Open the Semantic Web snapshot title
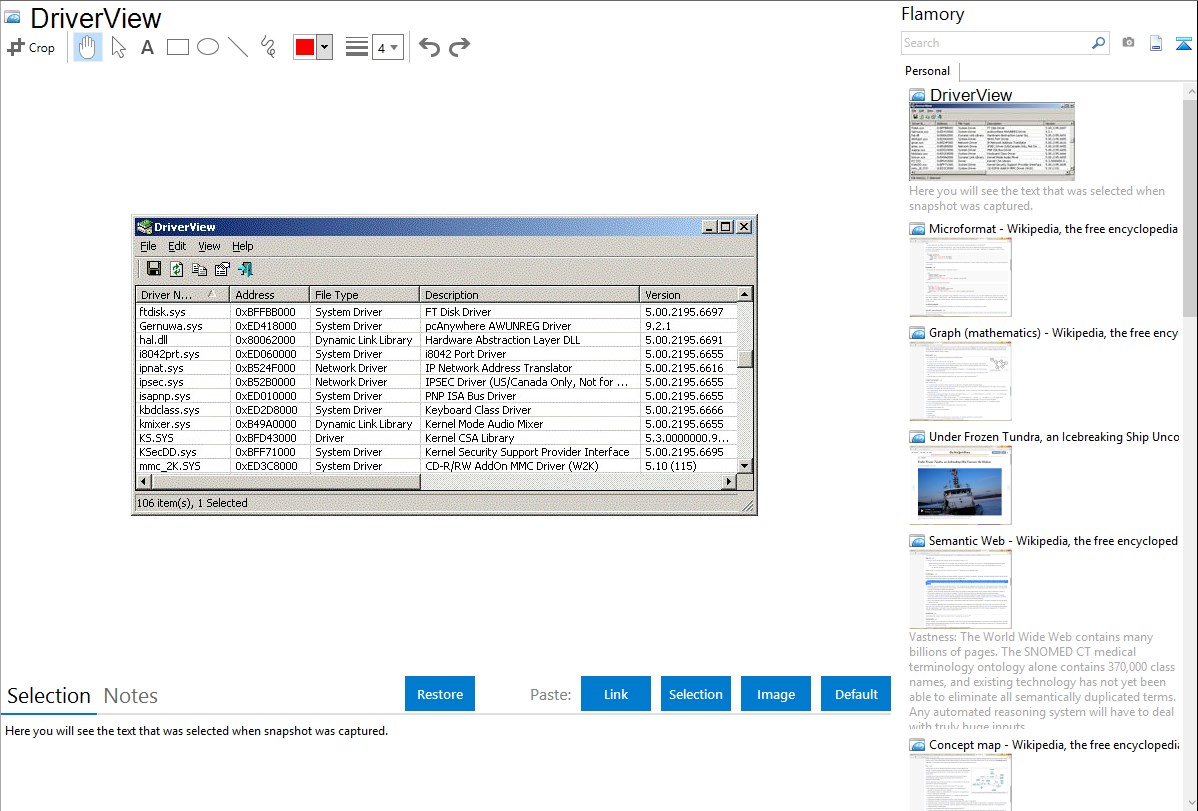1198x811 pixels. (1053, 540)
